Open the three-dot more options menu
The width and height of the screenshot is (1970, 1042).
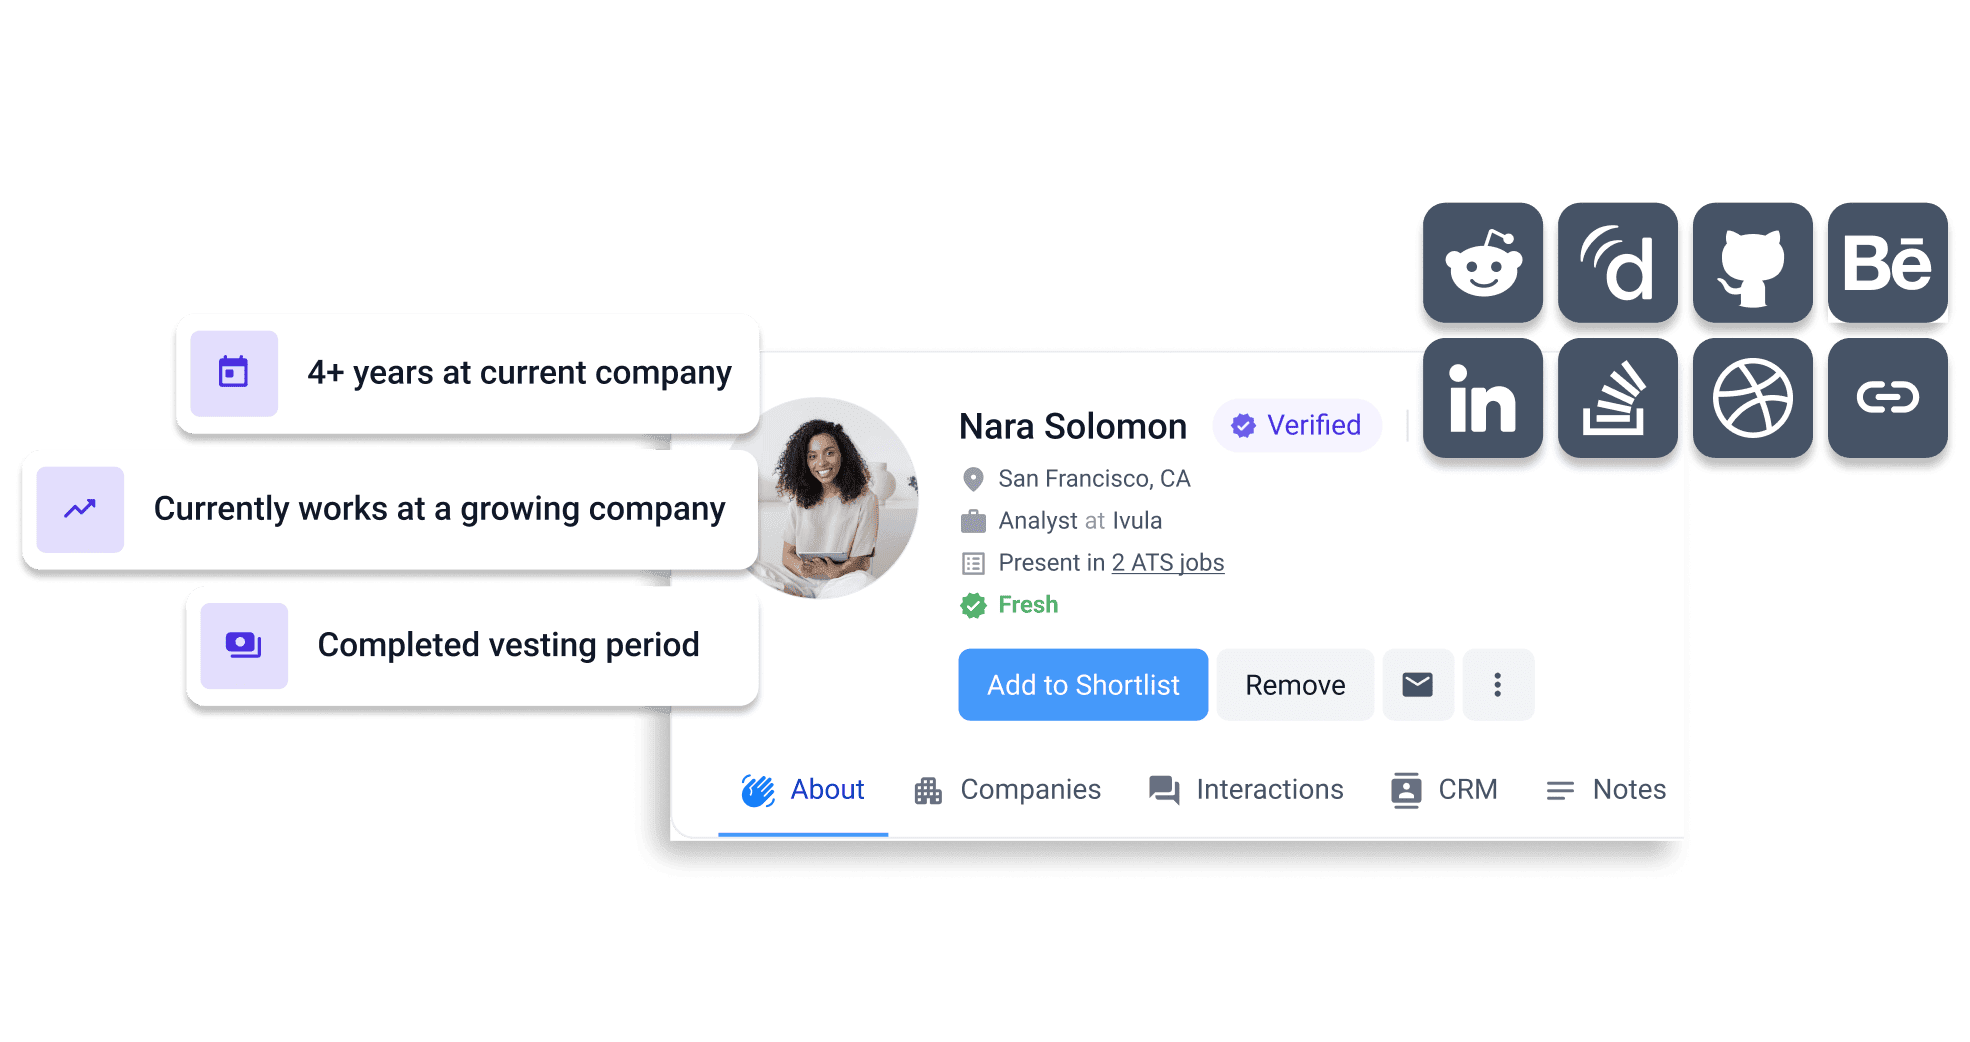pos(1498,685)
